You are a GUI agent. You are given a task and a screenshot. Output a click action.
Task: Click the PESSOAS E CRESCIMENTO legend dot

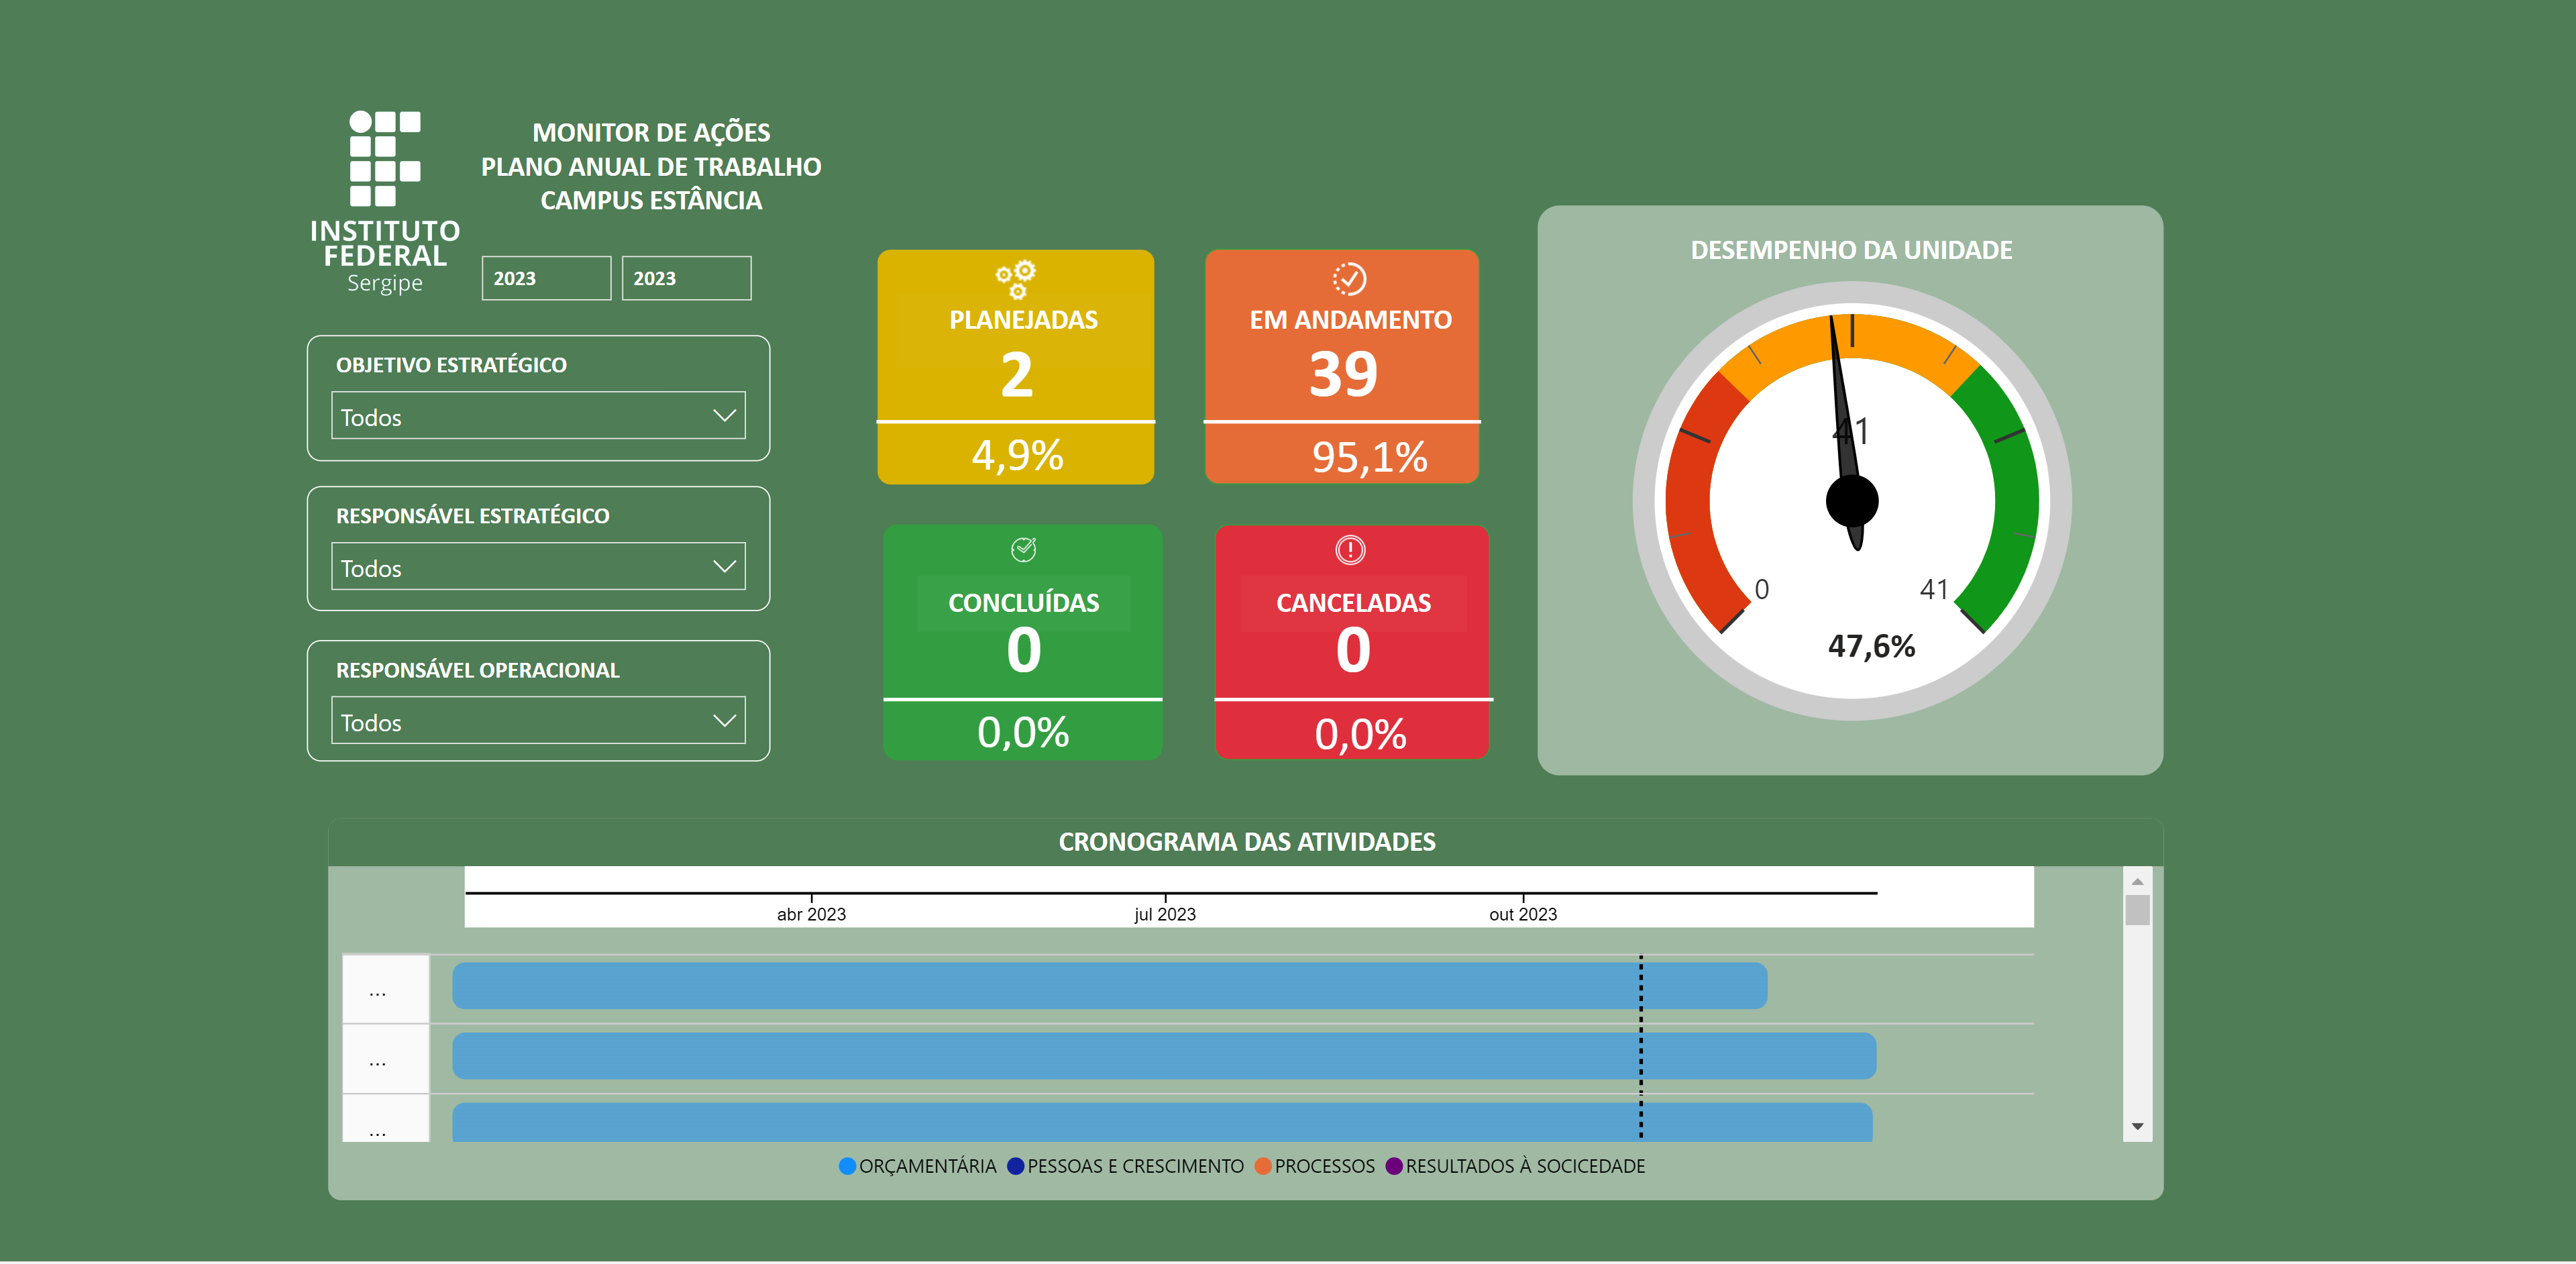[x=1015, y=1166]
